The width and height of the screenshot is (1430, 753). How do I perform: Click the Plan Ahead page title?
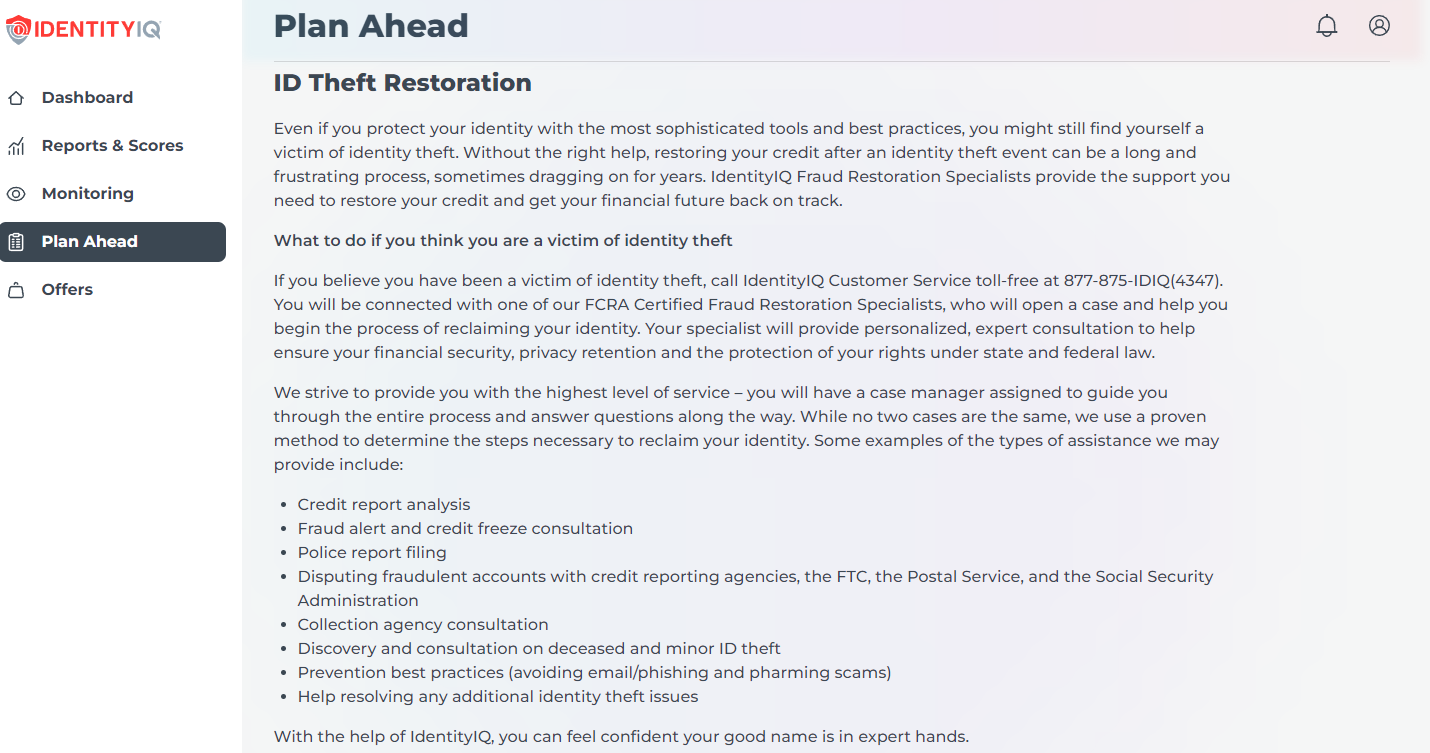click(x=371, y=25)
